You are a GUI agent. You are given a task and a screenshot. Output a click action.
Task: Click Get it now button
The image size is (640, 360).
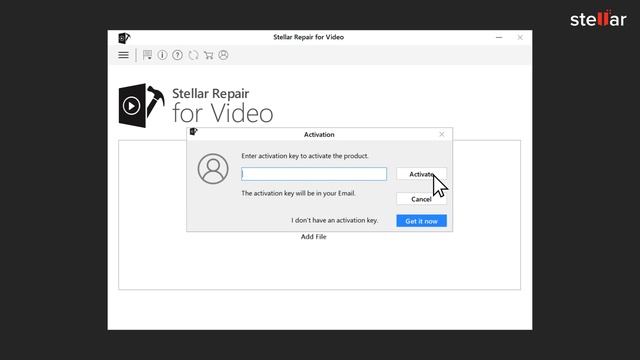pos(421,221)
